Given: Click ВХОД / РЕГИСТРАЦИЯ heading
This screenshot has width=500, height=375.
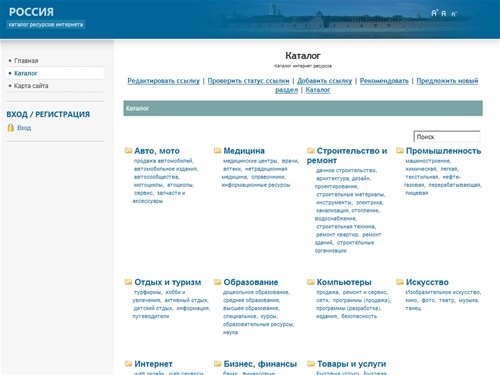Looking at the screenshot, I should tap(48, 114).
